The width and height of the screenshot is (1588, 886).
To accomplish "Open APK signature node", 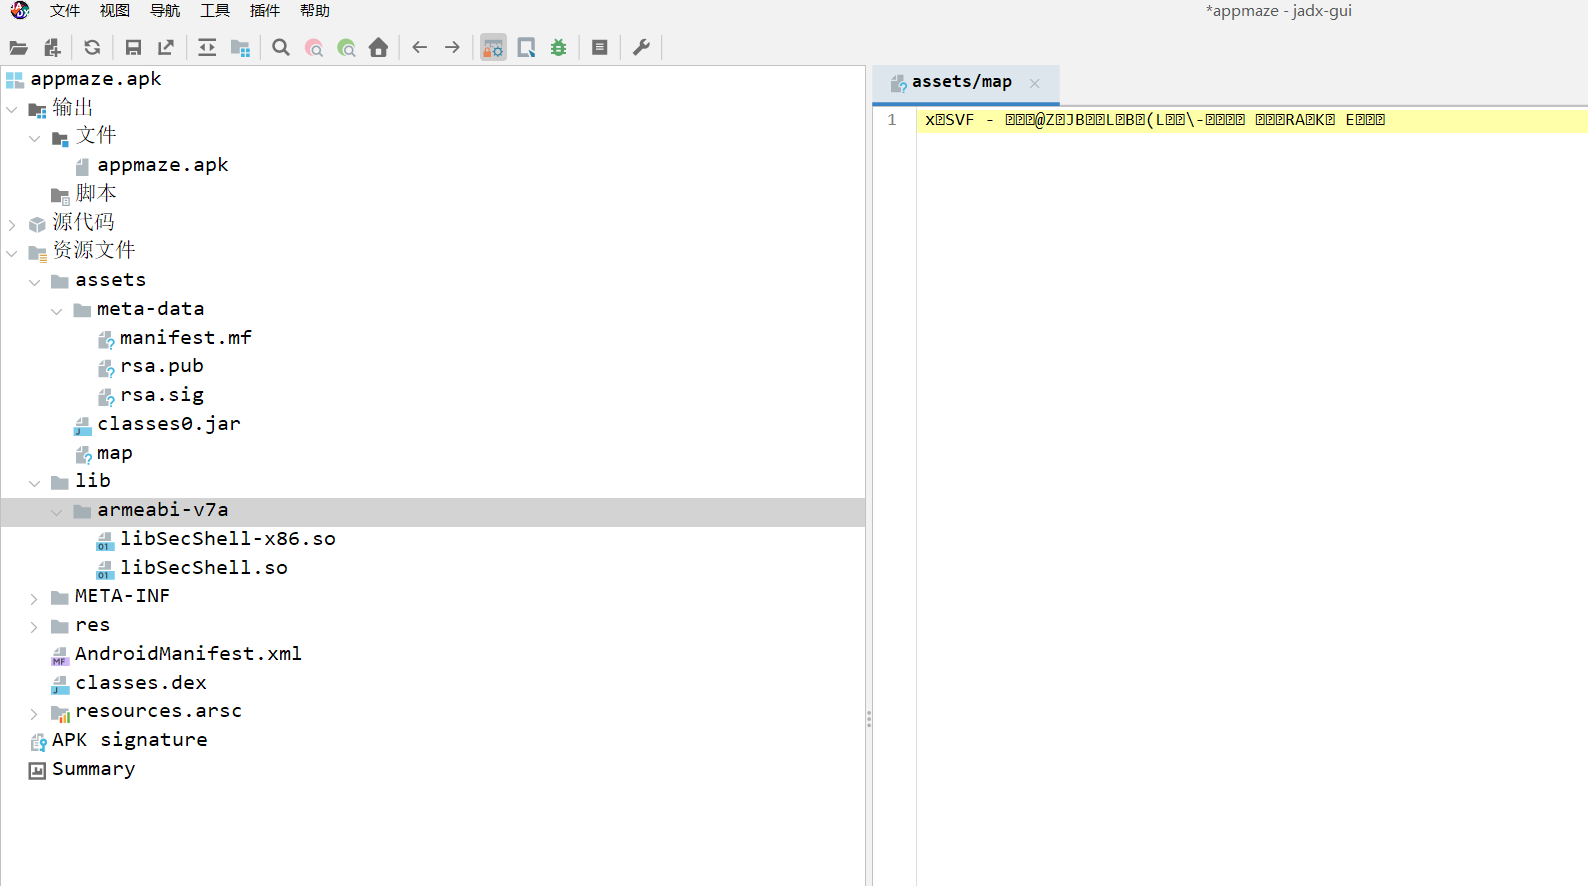I will 130,740.
